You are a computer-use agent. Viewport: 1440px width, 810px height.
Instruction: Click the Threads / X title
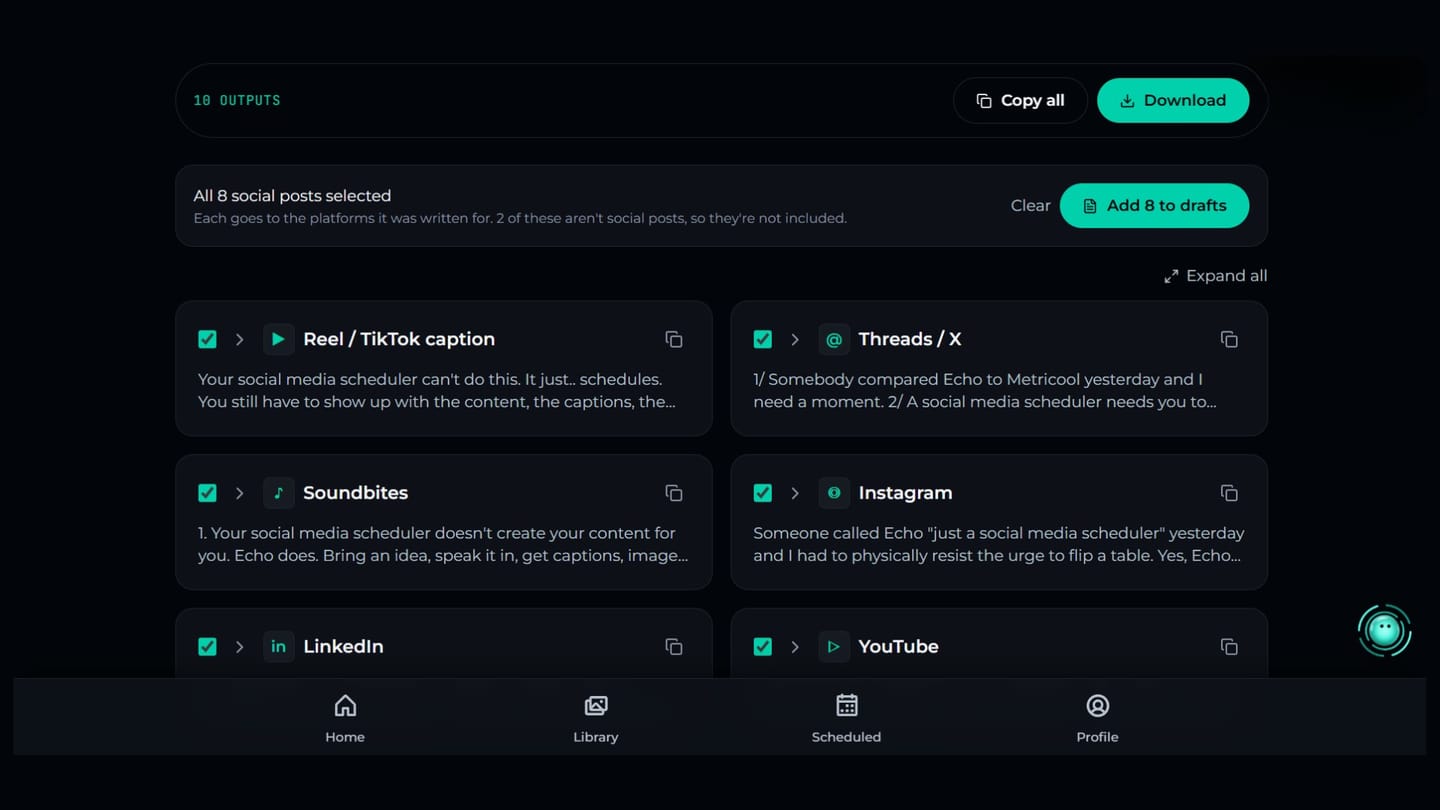pos(910,339)
